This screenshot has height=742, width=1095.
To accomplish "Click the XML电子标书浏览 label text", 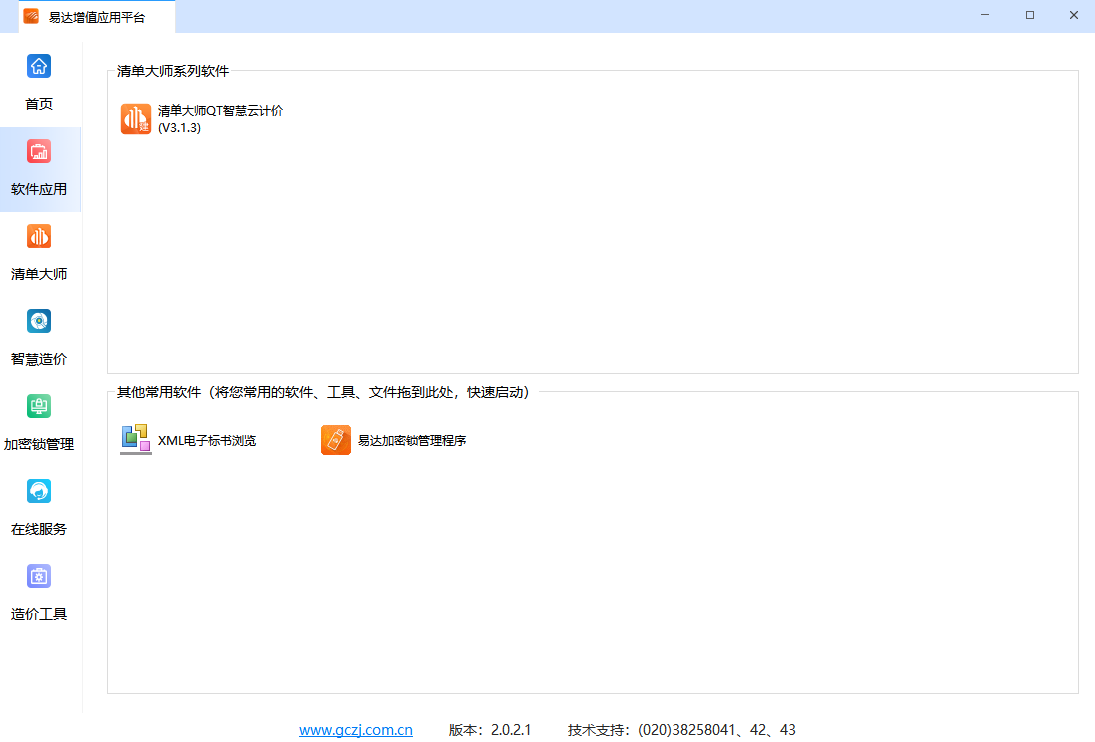I will (x=207, y=440).
